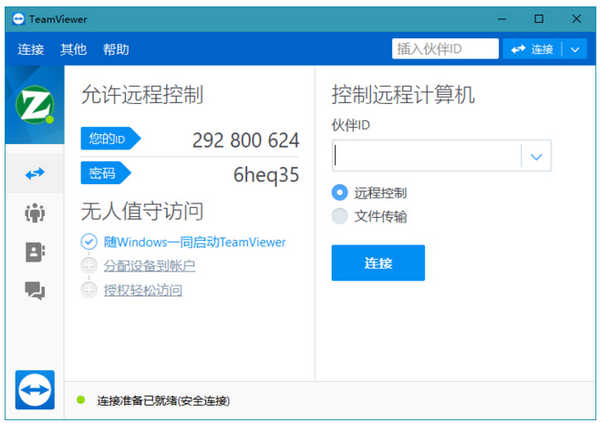This screenshot has height=423, width=600.
Task: Open the 随Windows一同启动TeamViewer link
Action: click(195, 242)
